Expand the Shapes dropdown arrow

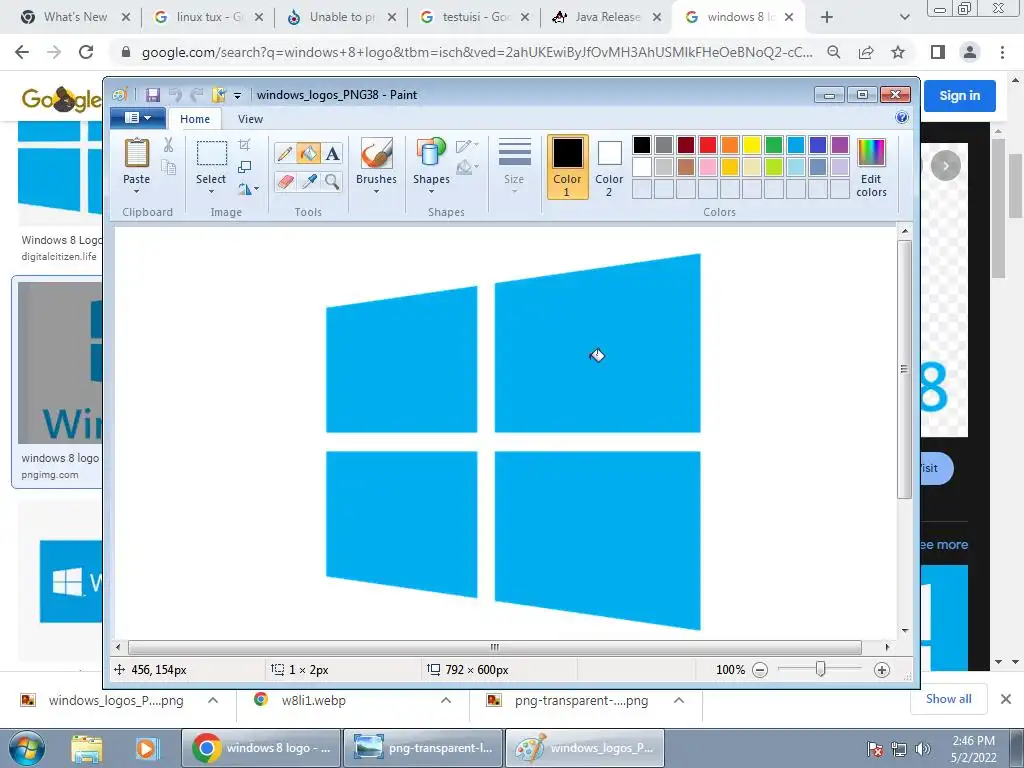431,192
